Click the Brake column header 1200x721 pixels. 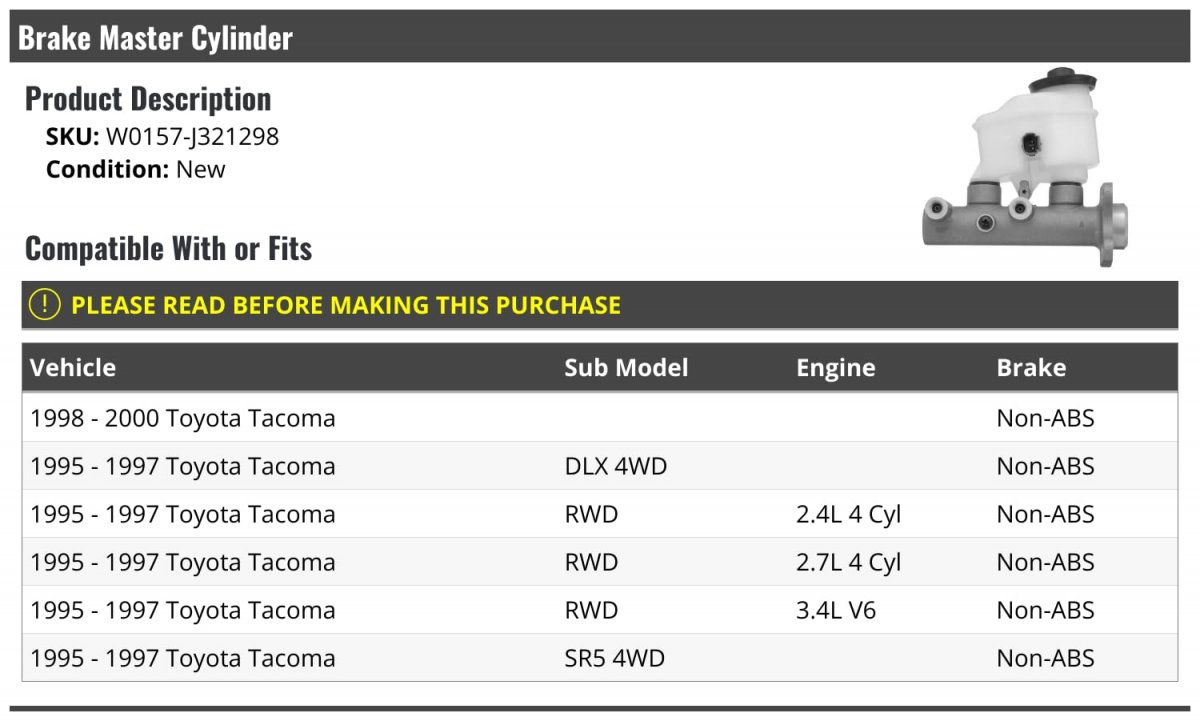(x=1031, y=367)
